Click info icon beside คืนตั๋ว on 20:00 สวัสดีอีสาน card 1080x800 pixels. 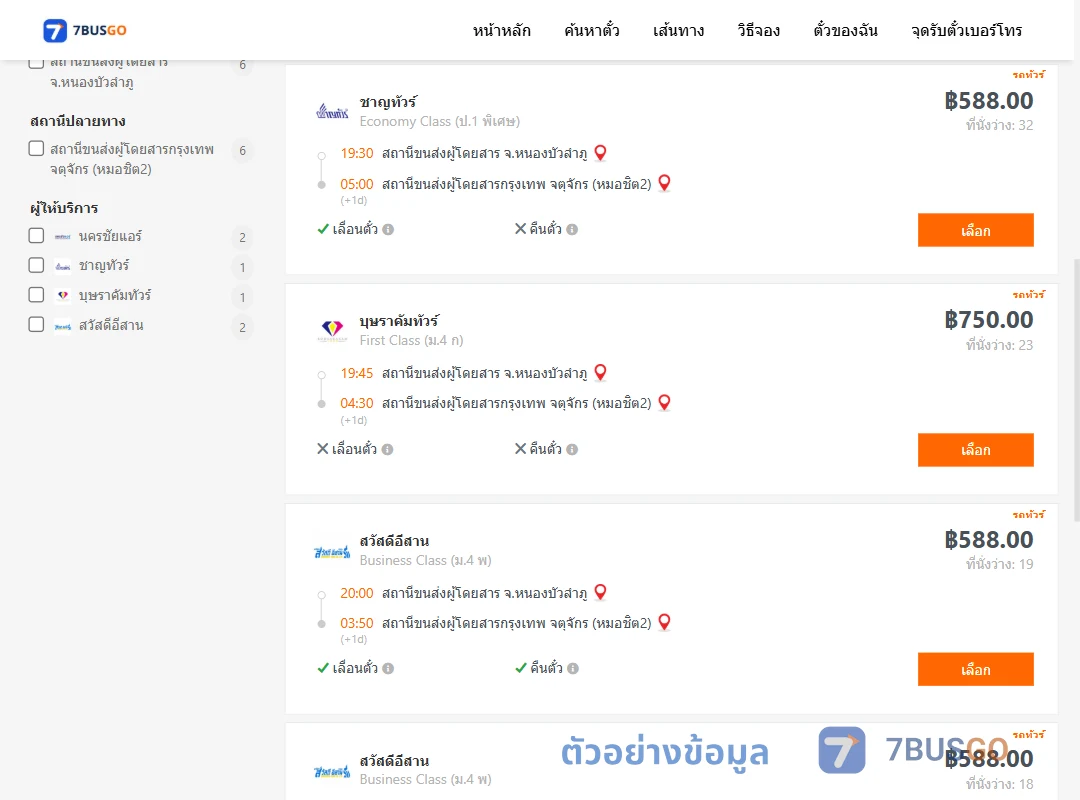pos(573,668)
